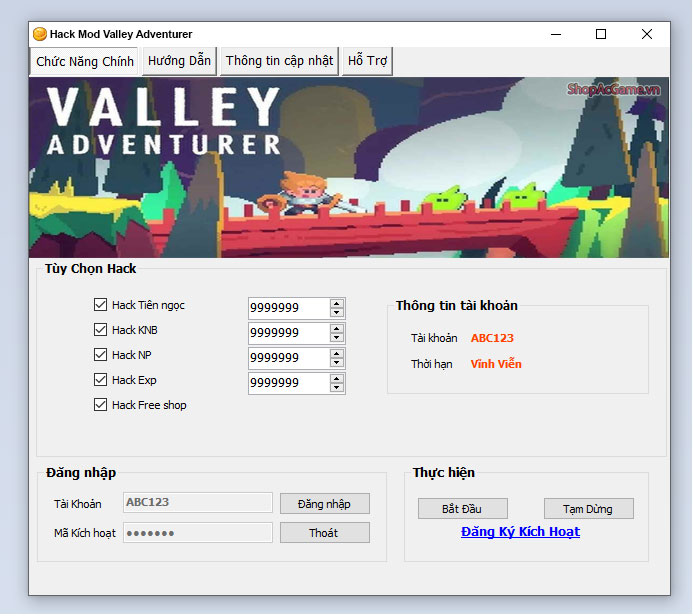The height and width of the screenshot is (616, 693).
Task: Uncheck the Hack Tiên ngọc checkbox
Action: pyautogui.click(x=100, y=304)
